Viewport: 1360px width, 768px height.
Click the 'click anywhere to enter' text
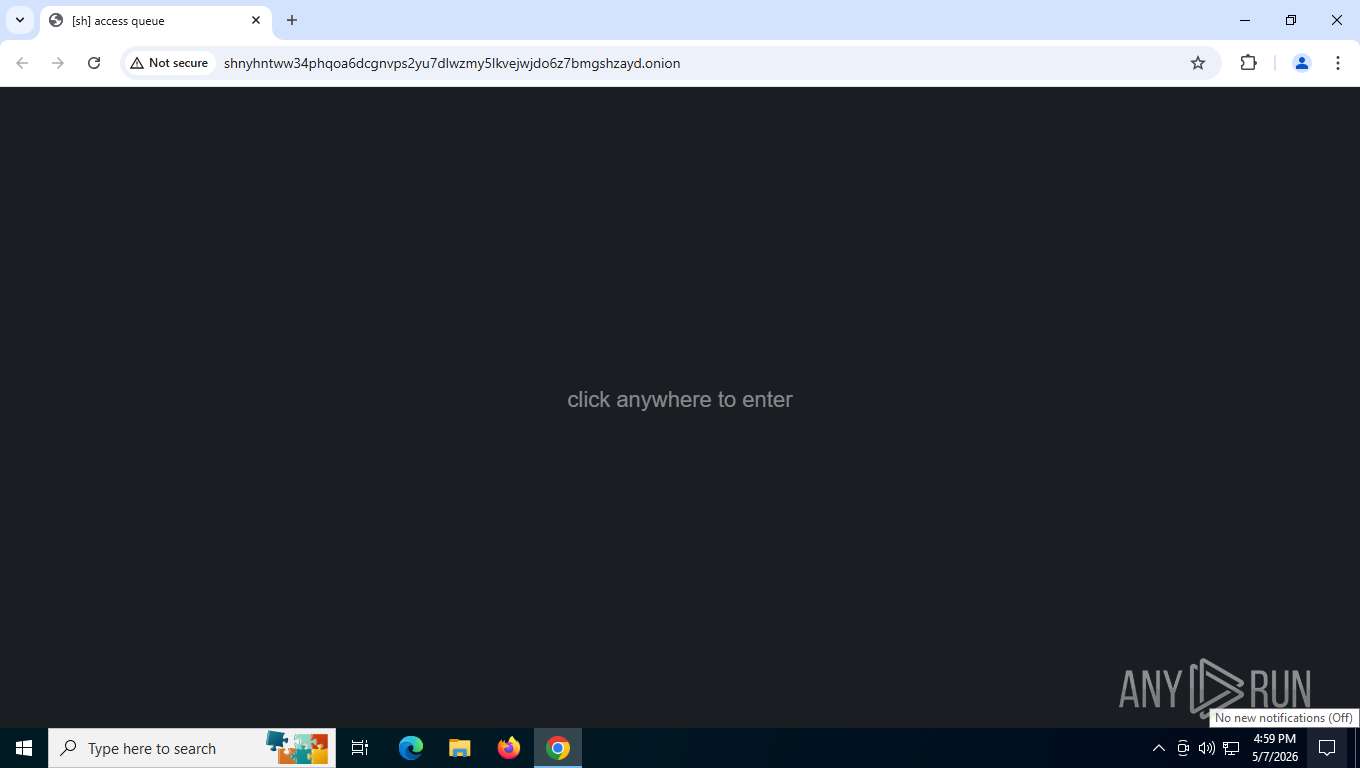point(680,399)
